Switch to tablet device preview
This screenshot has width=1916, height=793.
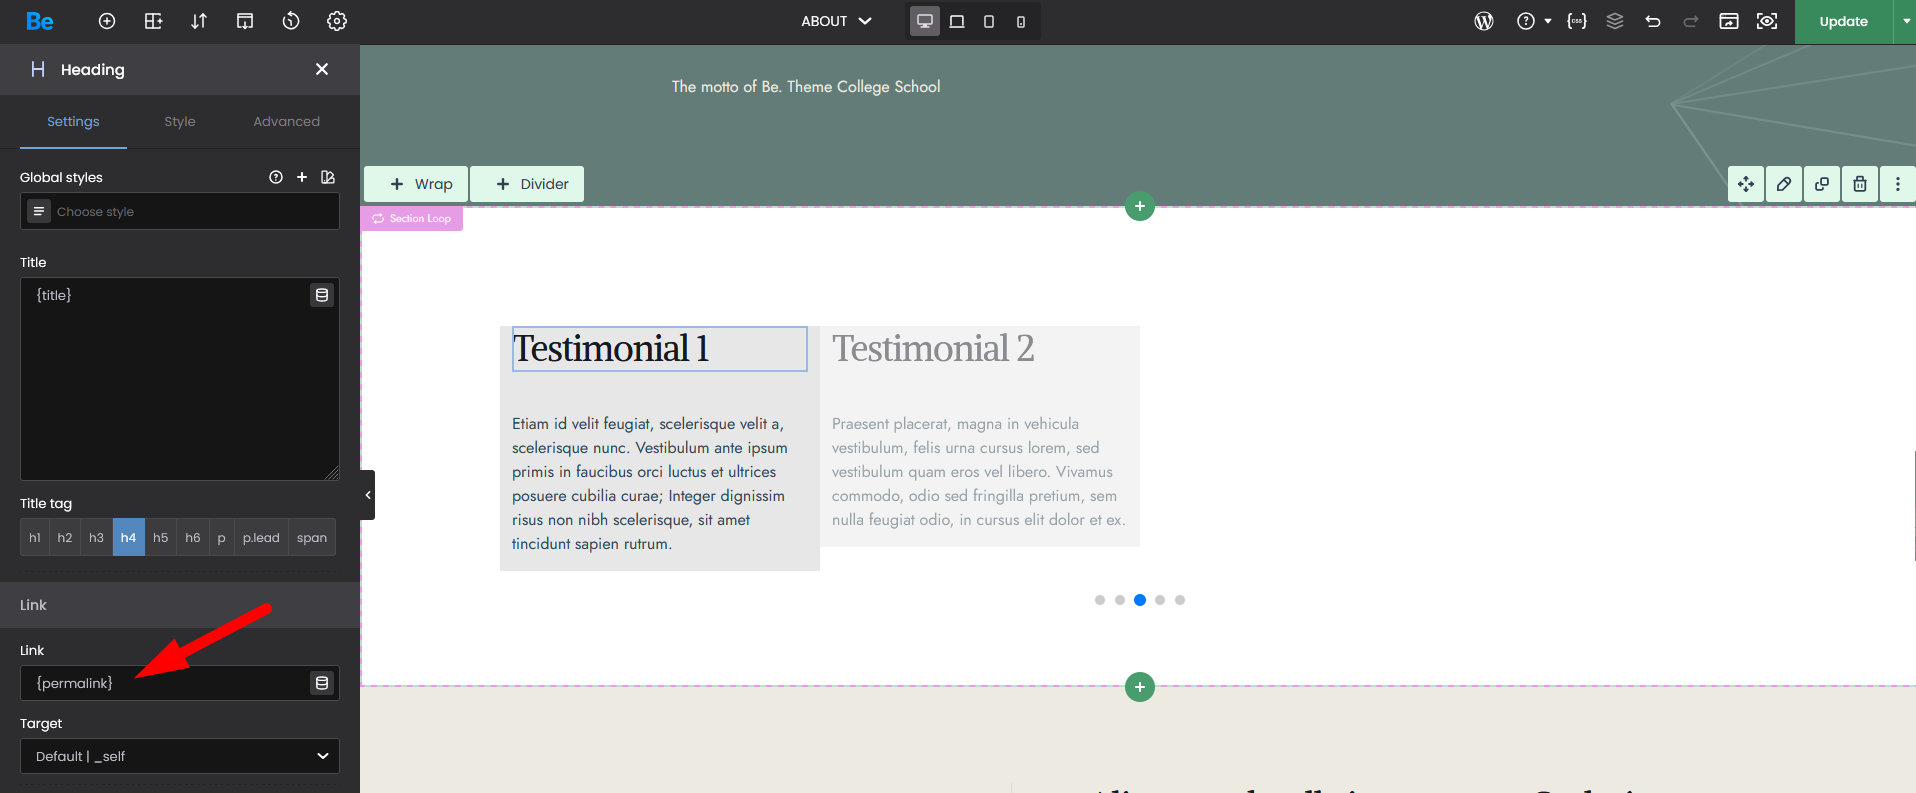click(957, 21)
